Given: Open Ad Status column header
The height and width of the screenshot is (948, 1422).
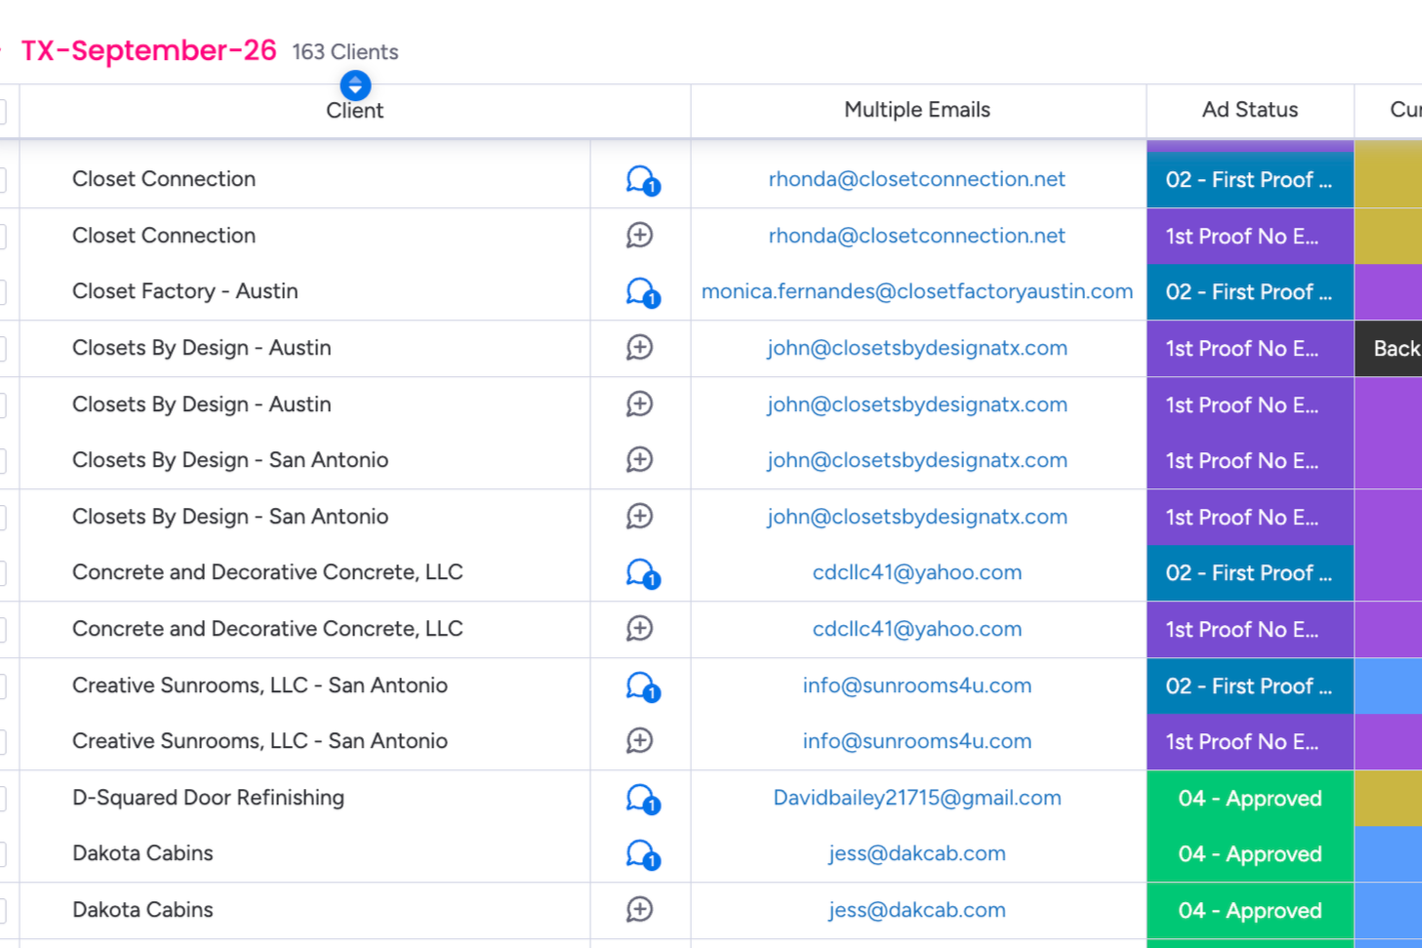Looking at the screenshot, I should (x=1250, y=110).
